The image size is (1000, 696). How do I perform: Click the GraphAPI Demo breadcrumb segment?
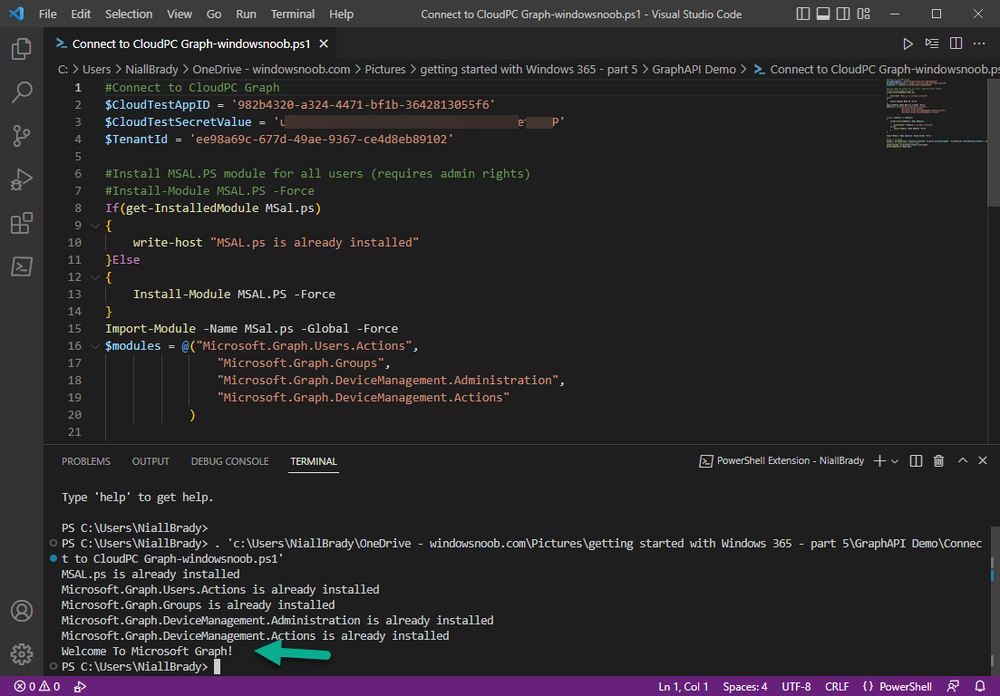point(694,70)
